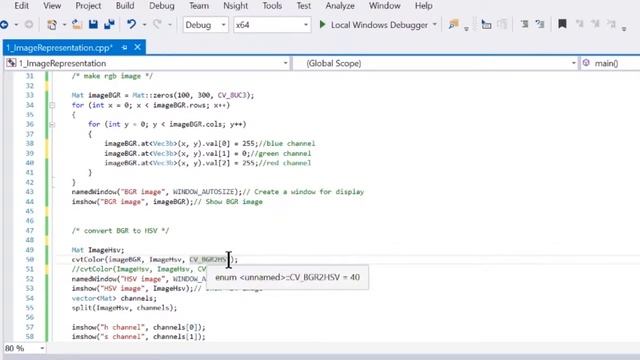Click the split(ImageHsv, channels) line
Screen dimensions: 640x360
pos(124,308)
